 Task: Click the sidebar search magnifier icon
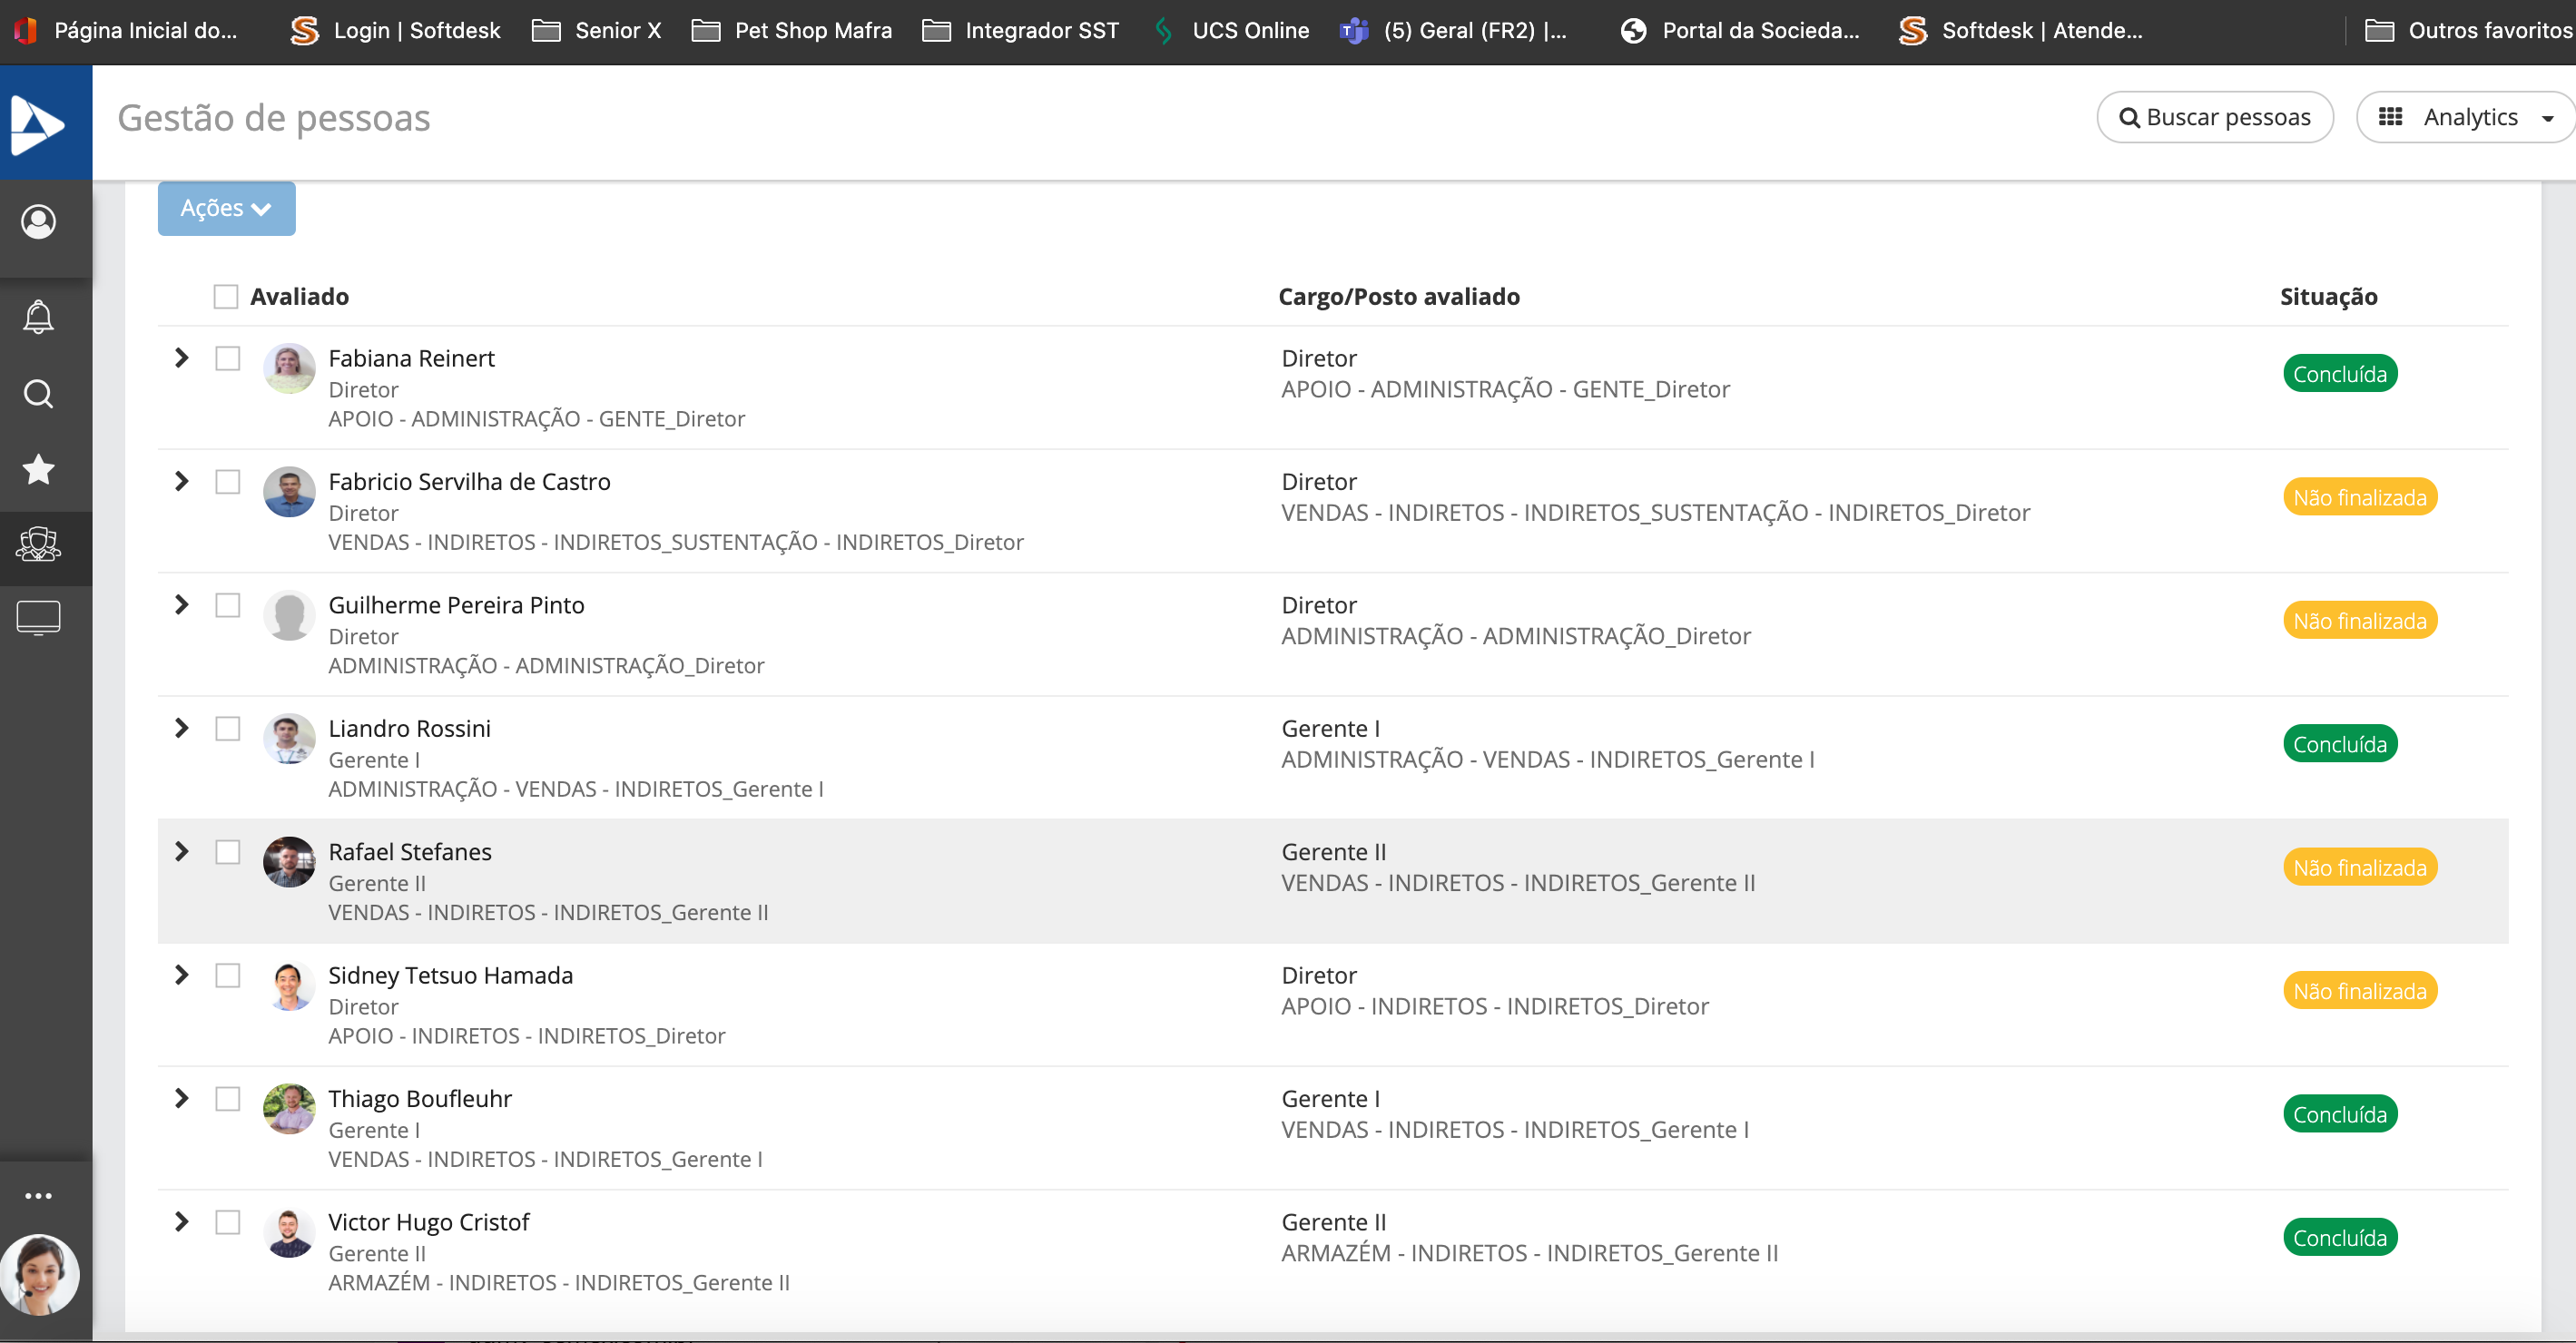(38, 394)
